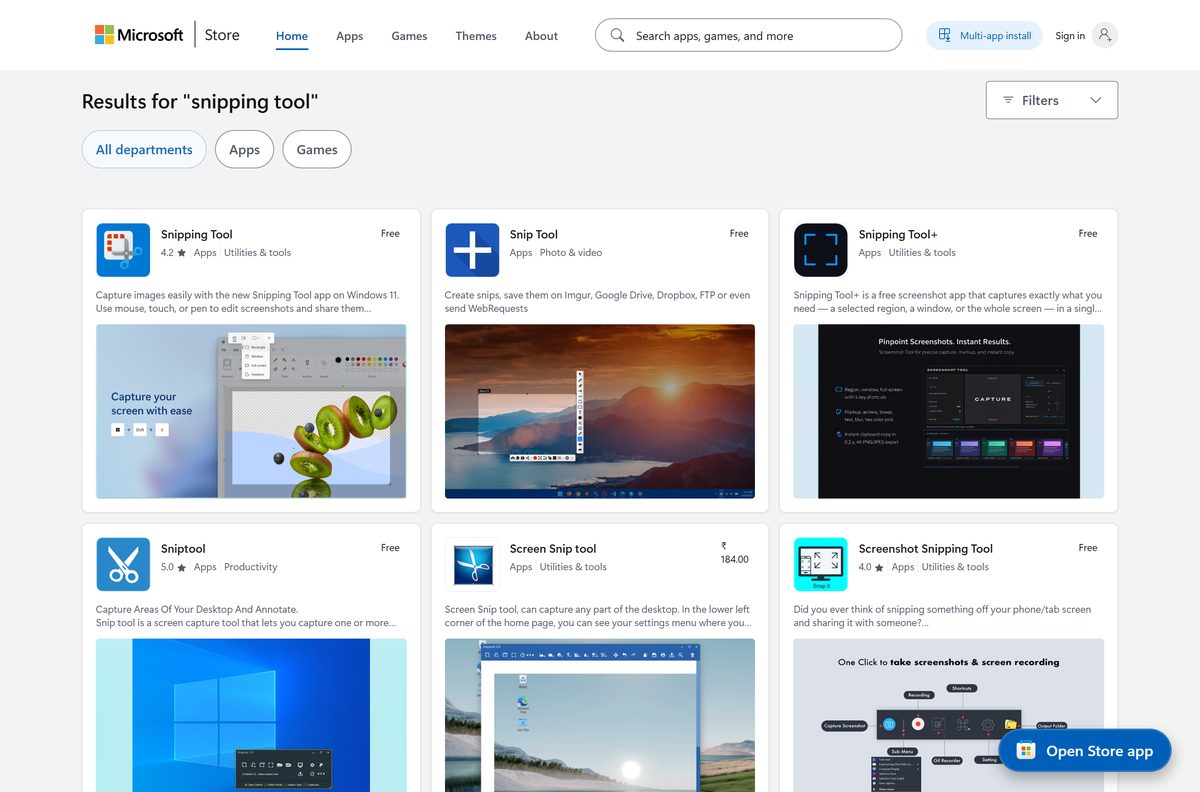Open the Themes navigation tab
Image resolution: width=1200 pixels, height=792 pixels.
476,36
